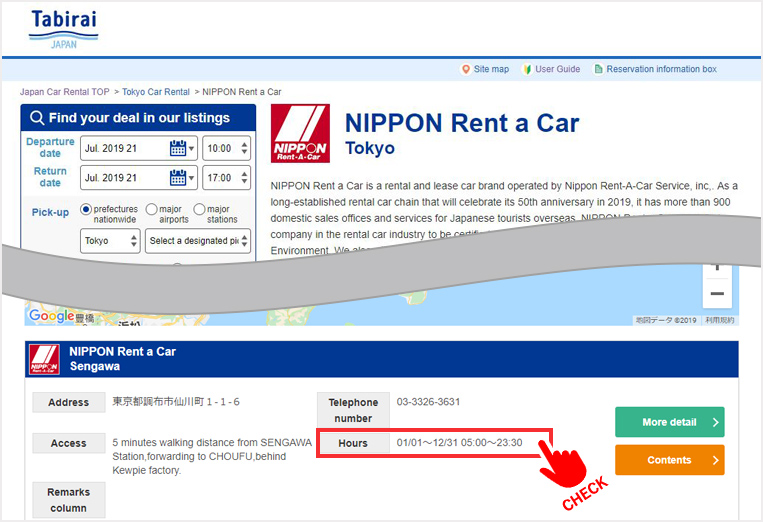Screen dimensions: 763x522
Task: Go to Japan Car Rental TOP breadcrumb
Action: pyautogui.click(x=65, y=92)
